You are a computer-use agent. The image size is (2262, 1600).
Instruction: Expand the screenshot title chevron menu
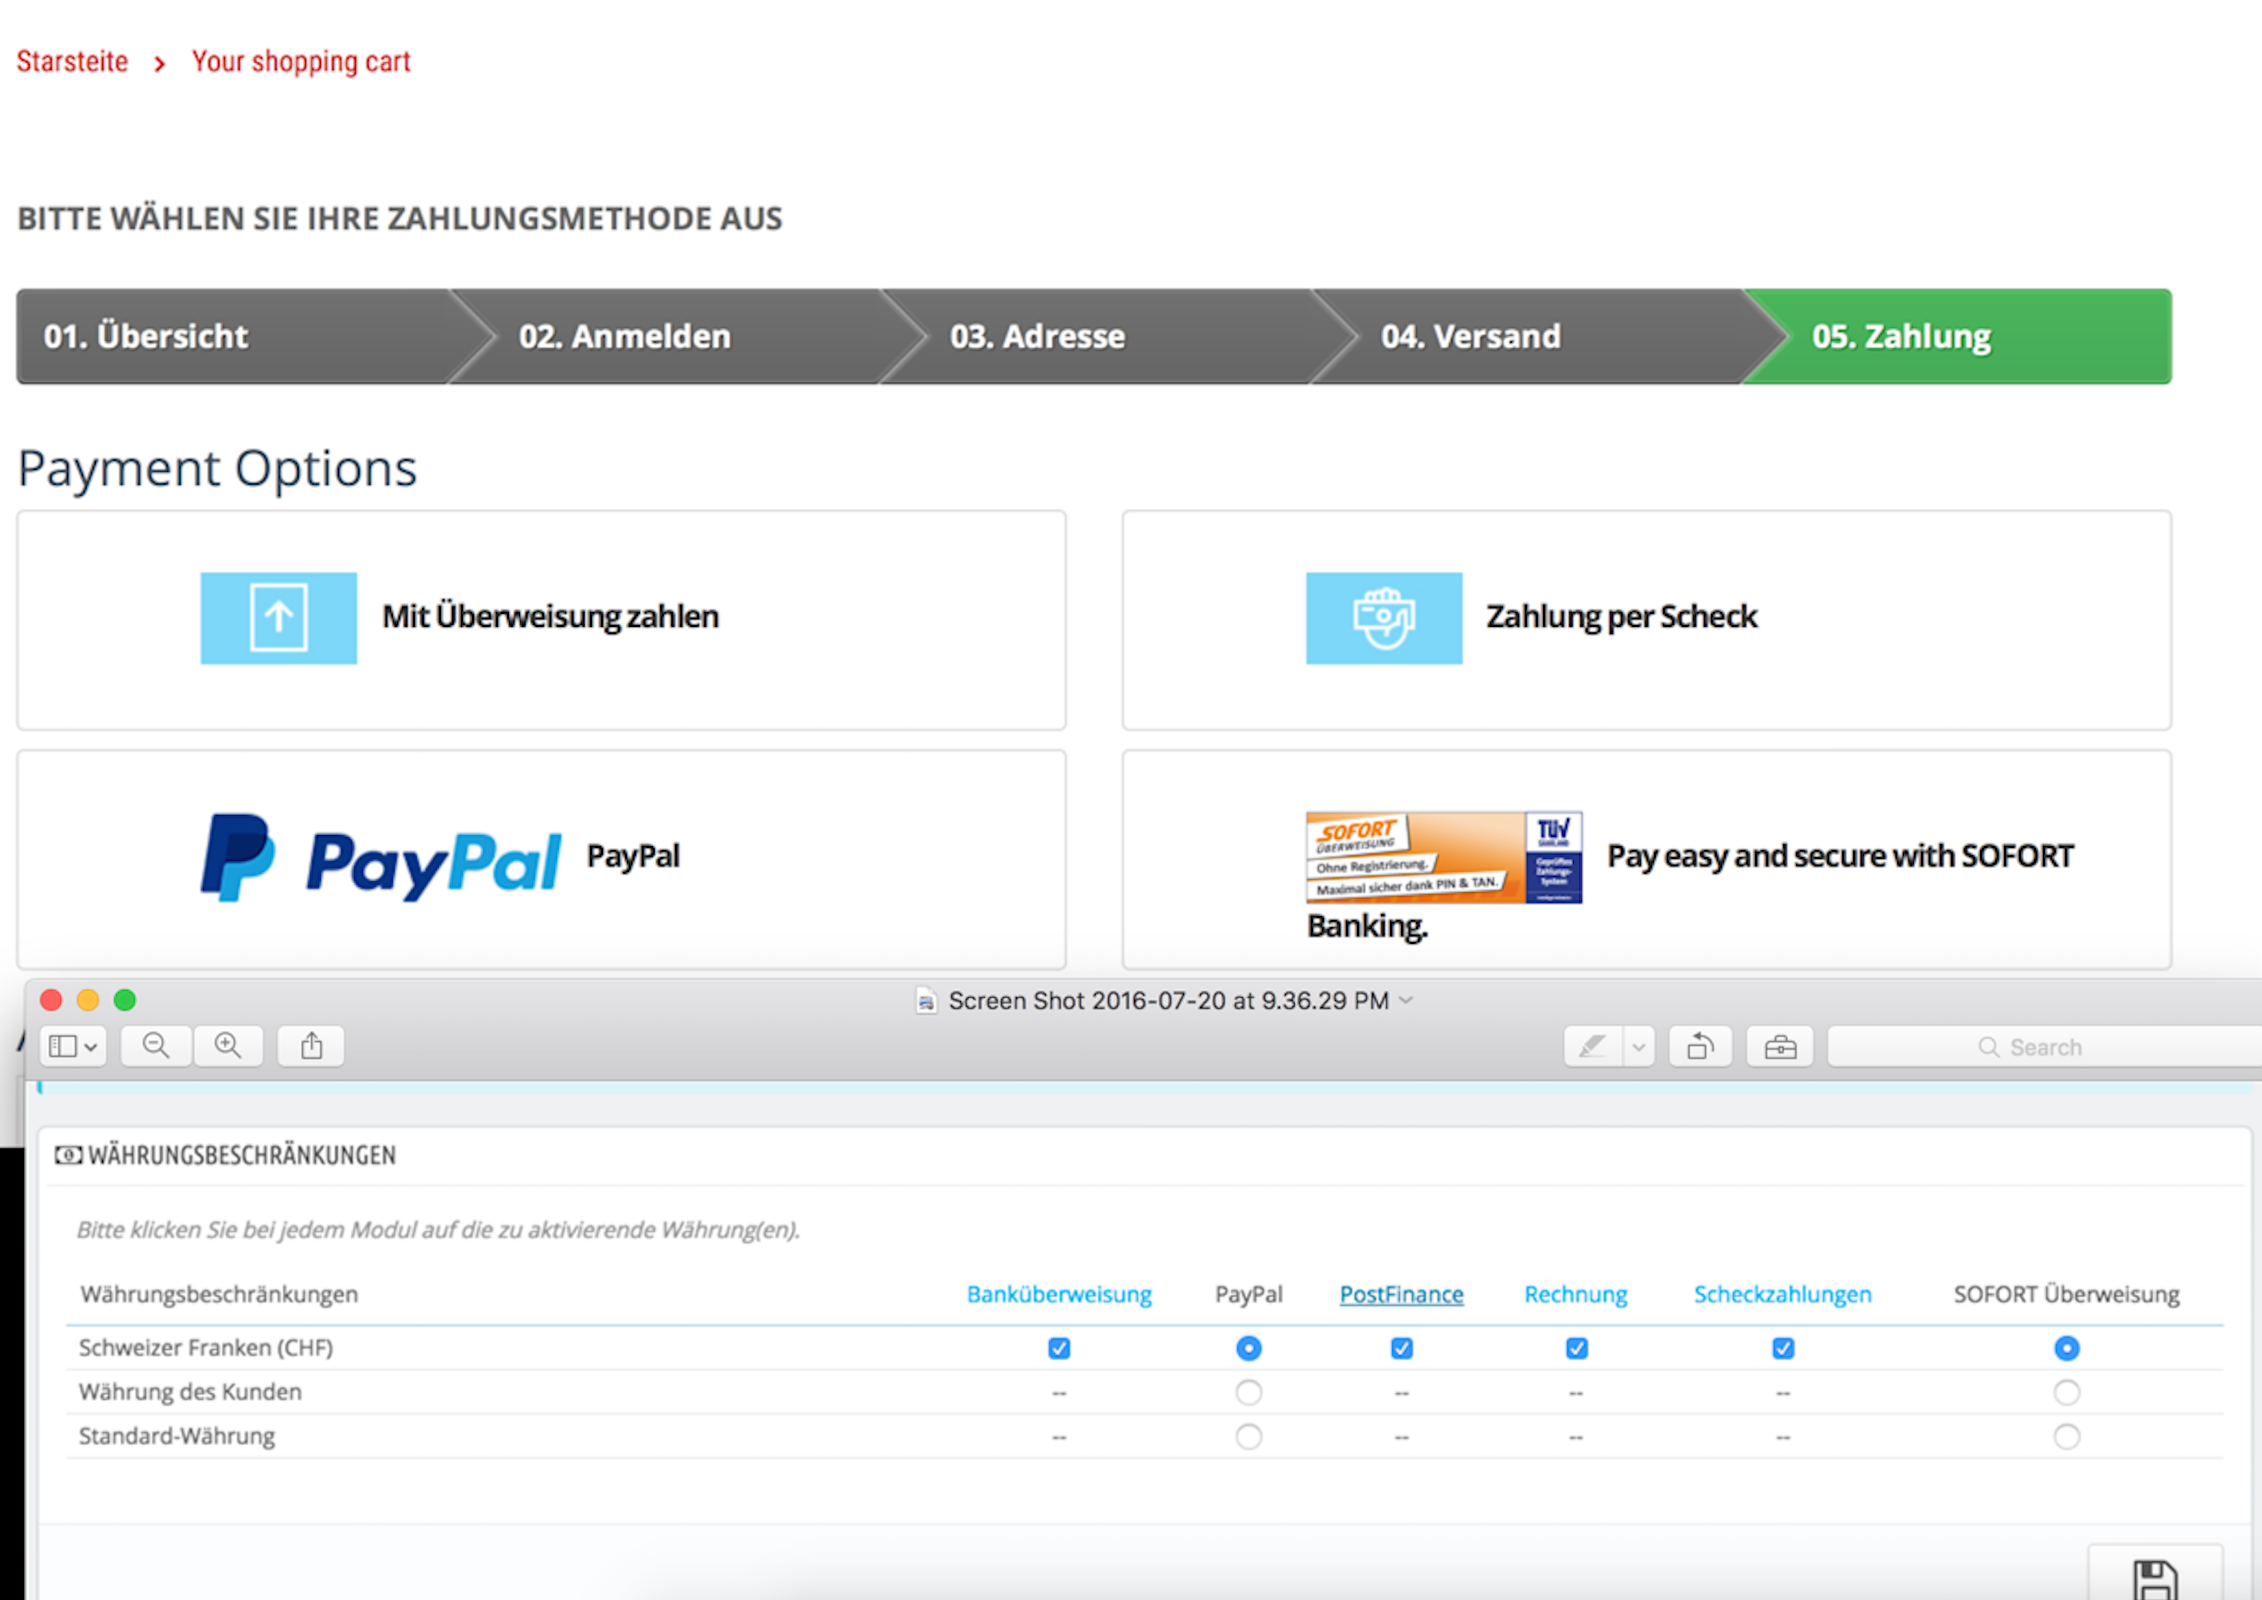click(x=1406, y=1000)
